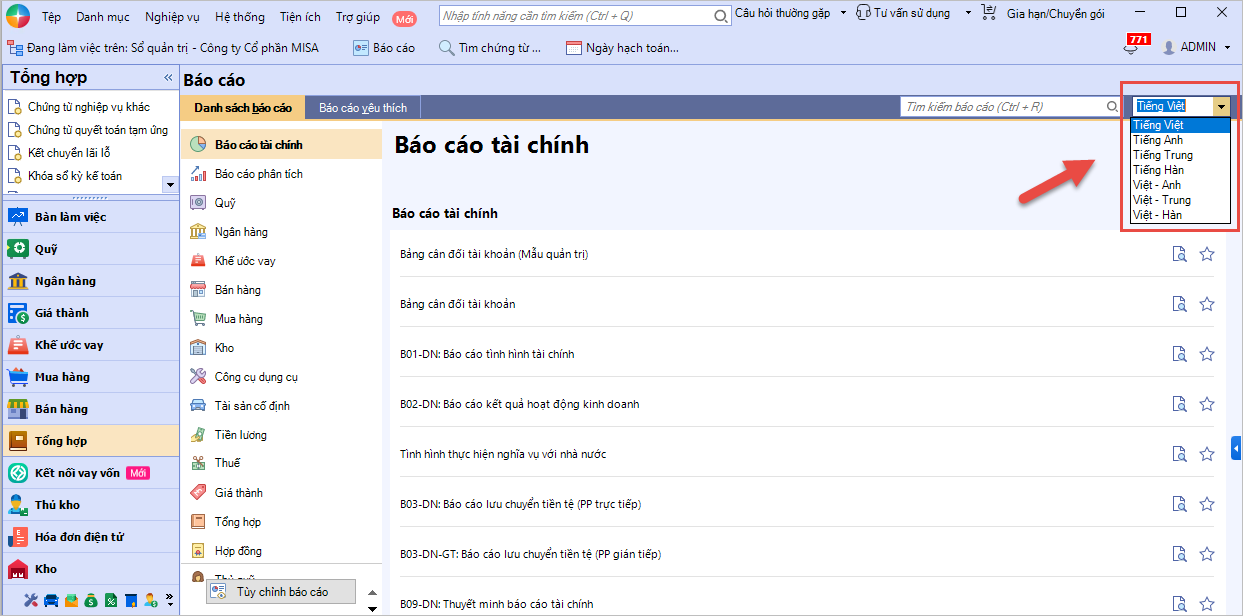Click the Tìm kiếm báo cáo search field
This screenshot has width=1243, height=616.
1002,106
